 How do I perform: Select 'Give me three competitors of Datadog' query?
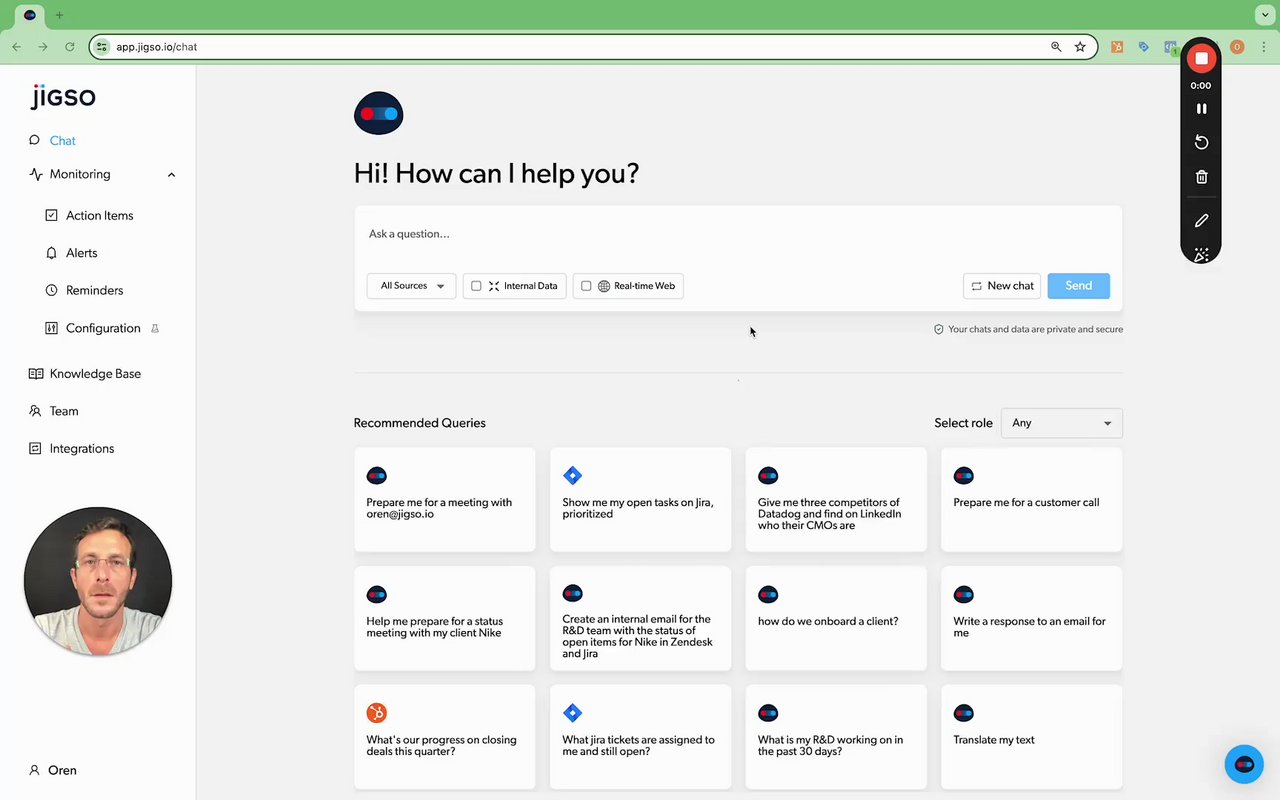click(836, 499)
